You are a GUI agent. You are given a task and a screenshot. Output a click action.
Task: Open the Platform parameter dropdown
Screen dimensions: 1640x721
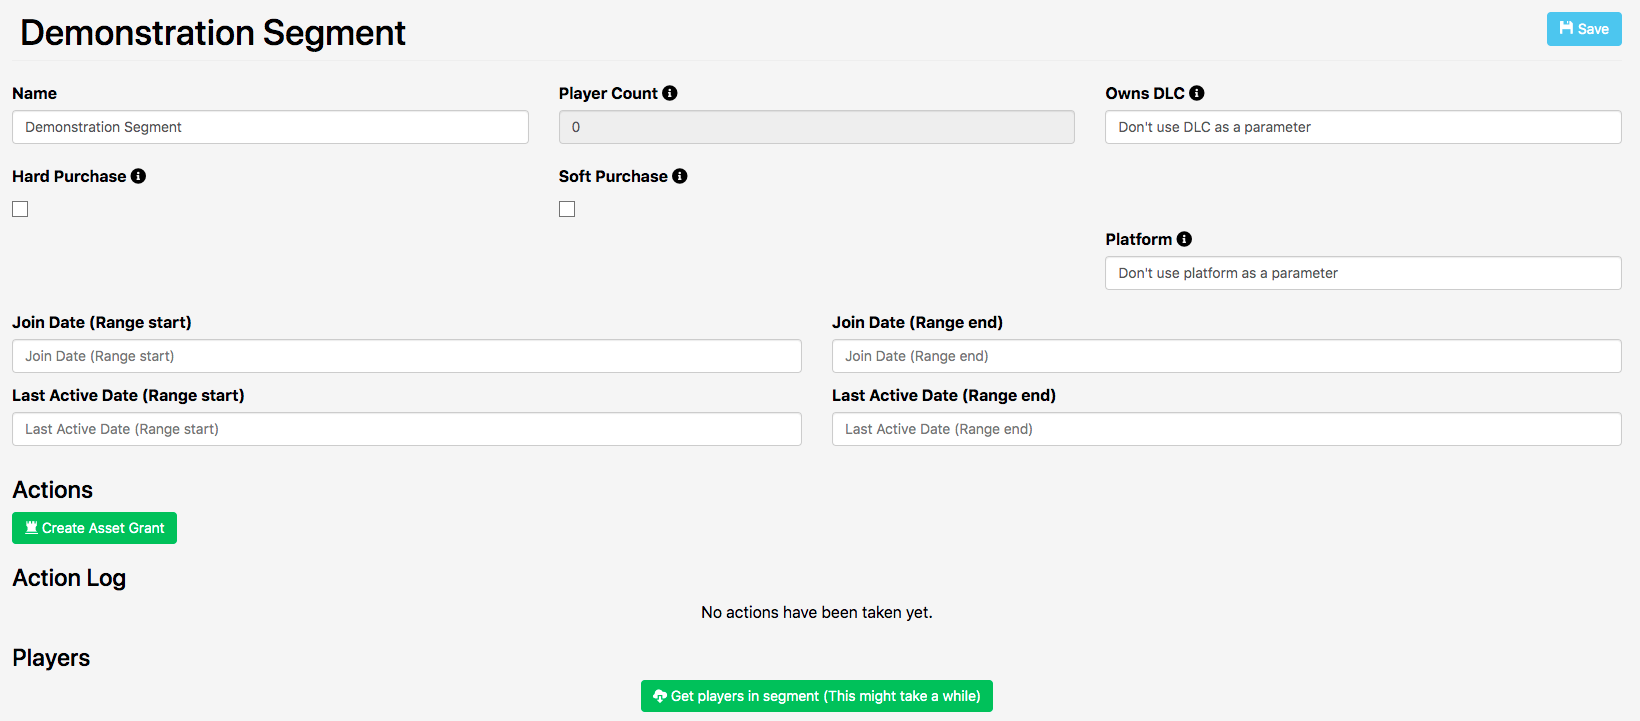tap(1363, 273)
